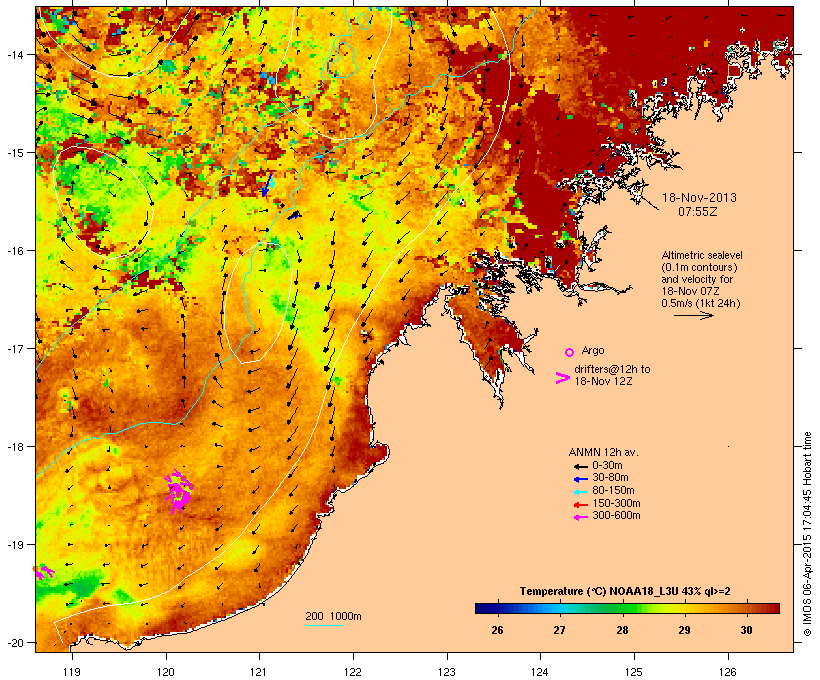Viewport: 820px width, 680px height.
Task: Click the 119 longitude axis label
Action: pyautogui.click(x=72, y=672)
